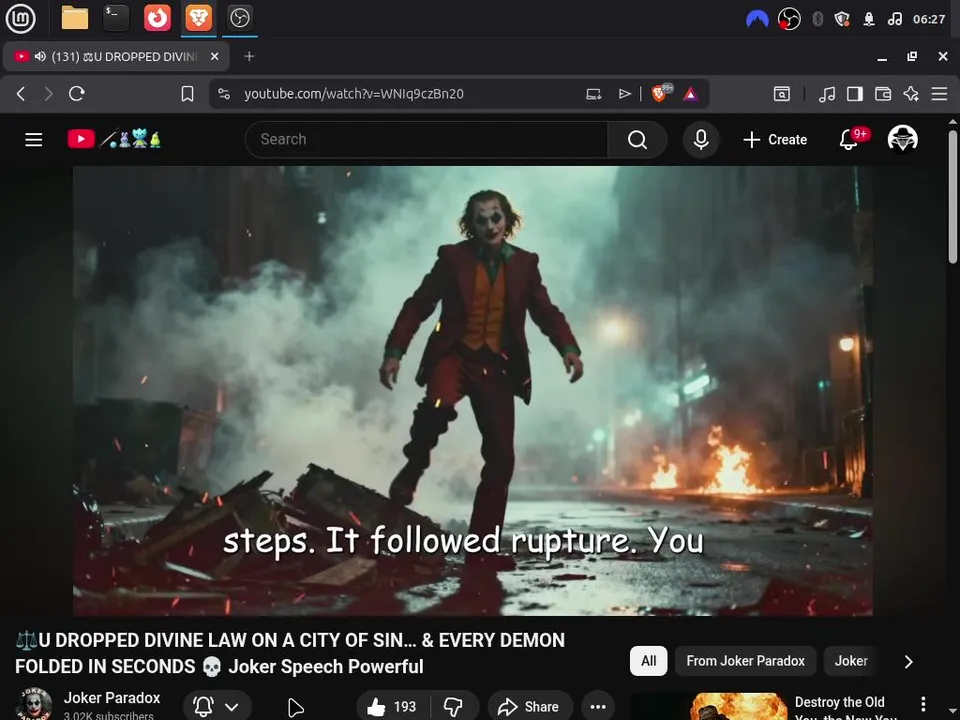Click the Brave playlist send icon
This screenshot has width=960, height=720.
click(x=624, y=94)
